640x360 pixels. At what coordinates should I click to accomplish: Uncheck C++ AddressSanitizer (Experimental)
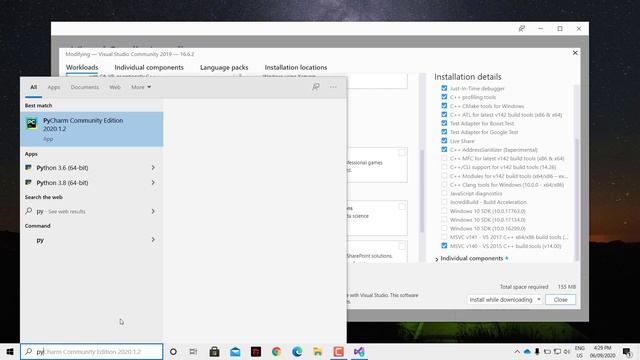pos(444,149)
